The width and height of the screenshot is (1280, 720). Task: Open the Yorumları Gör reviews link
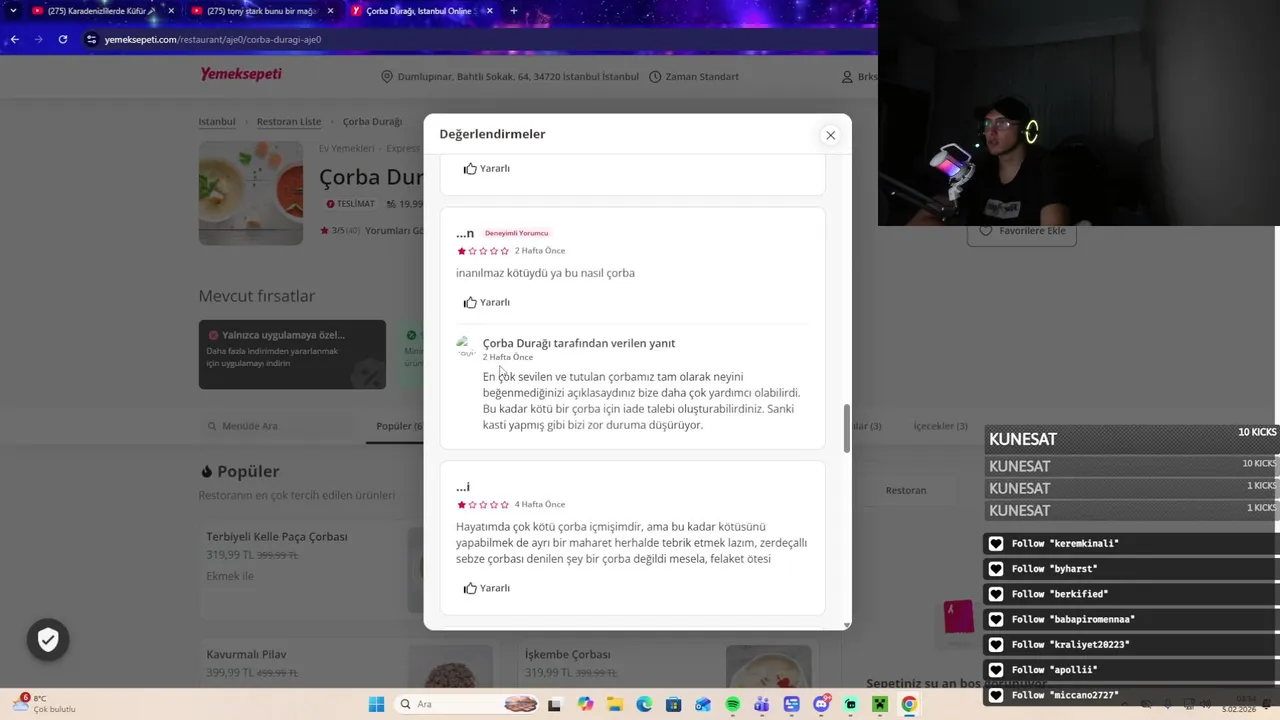pos(395,231)
